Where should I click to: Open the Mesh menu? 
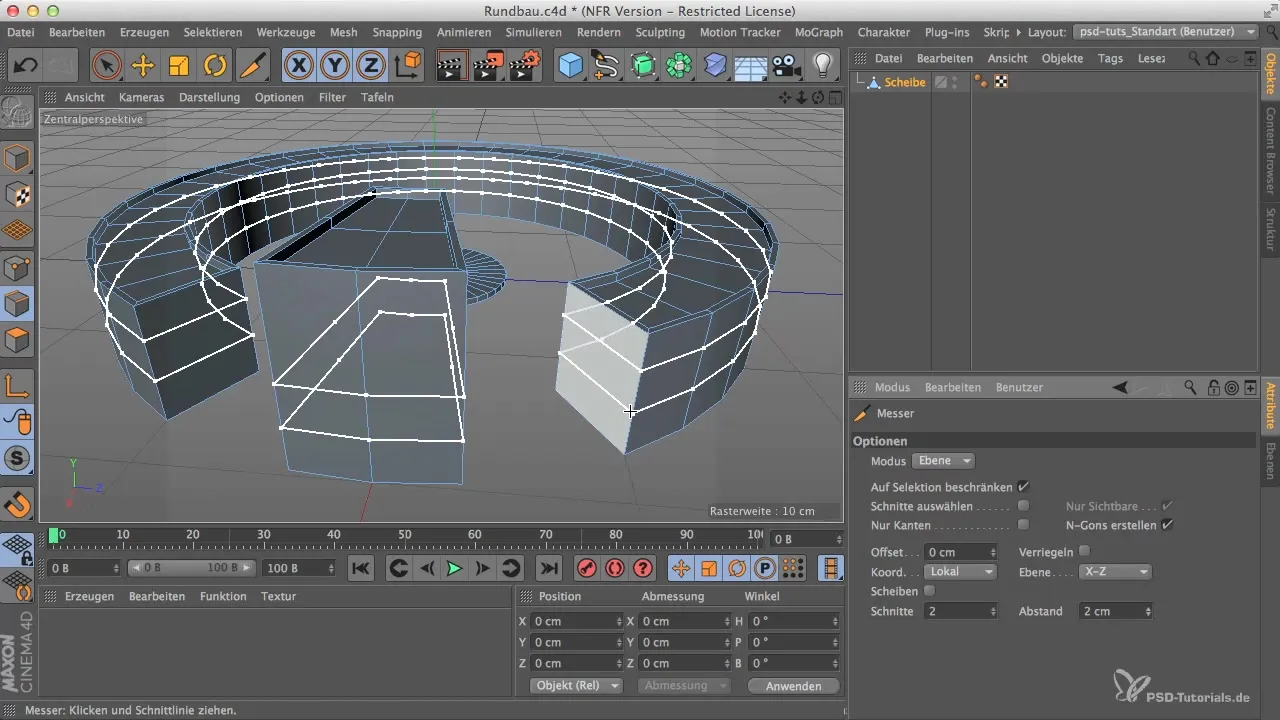tap(343, 32)
